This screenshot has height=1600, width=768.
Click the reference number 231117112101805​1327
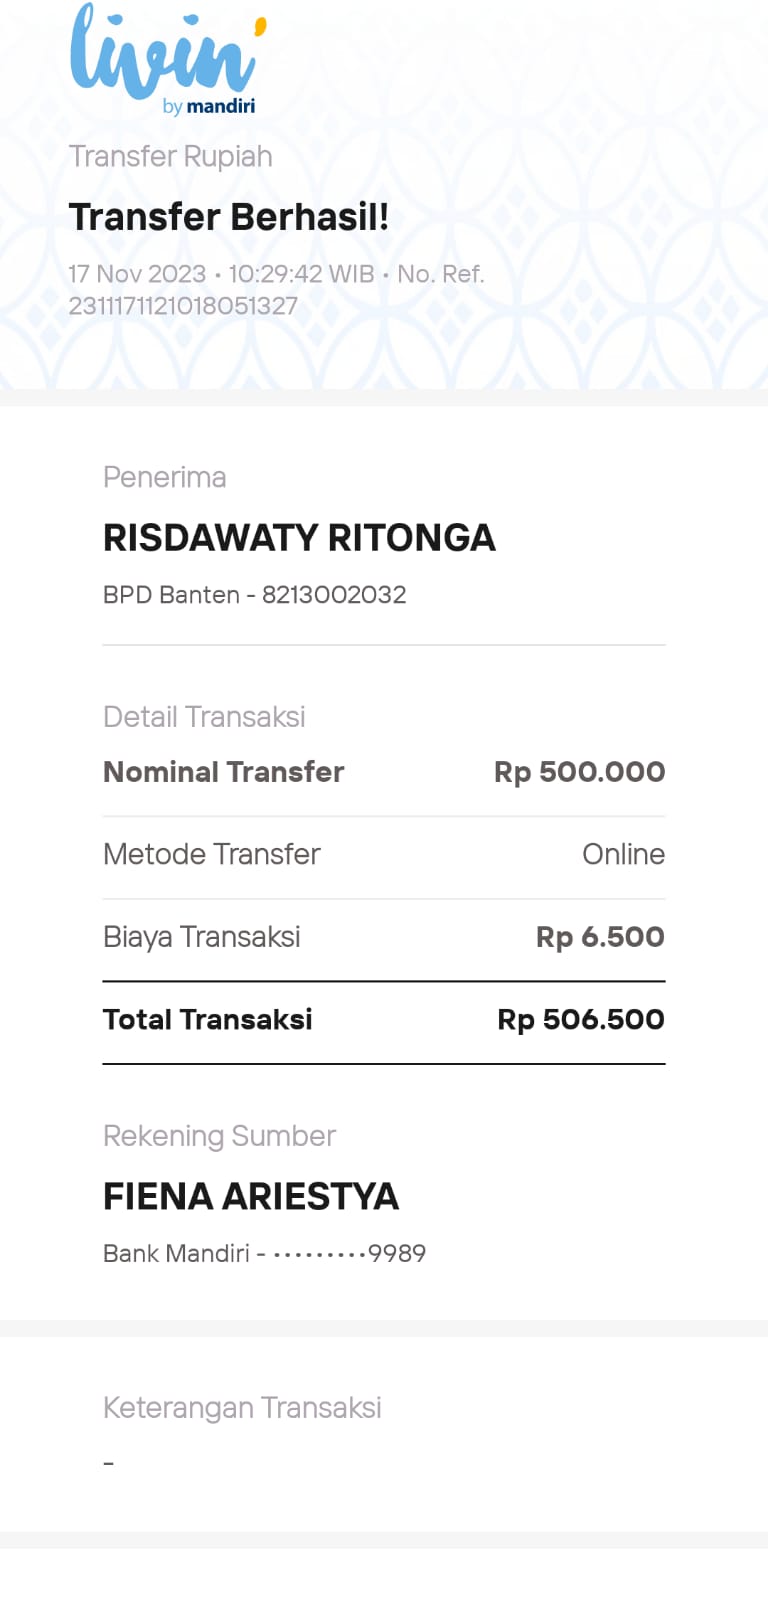pyautogui.click(x=183, y=306)
